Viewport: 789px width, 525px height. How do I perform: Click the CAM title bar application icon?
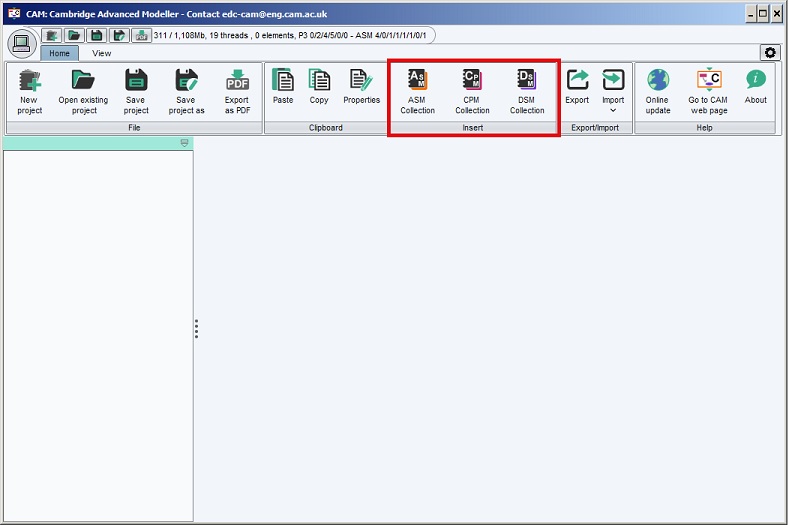coord(15,14)
